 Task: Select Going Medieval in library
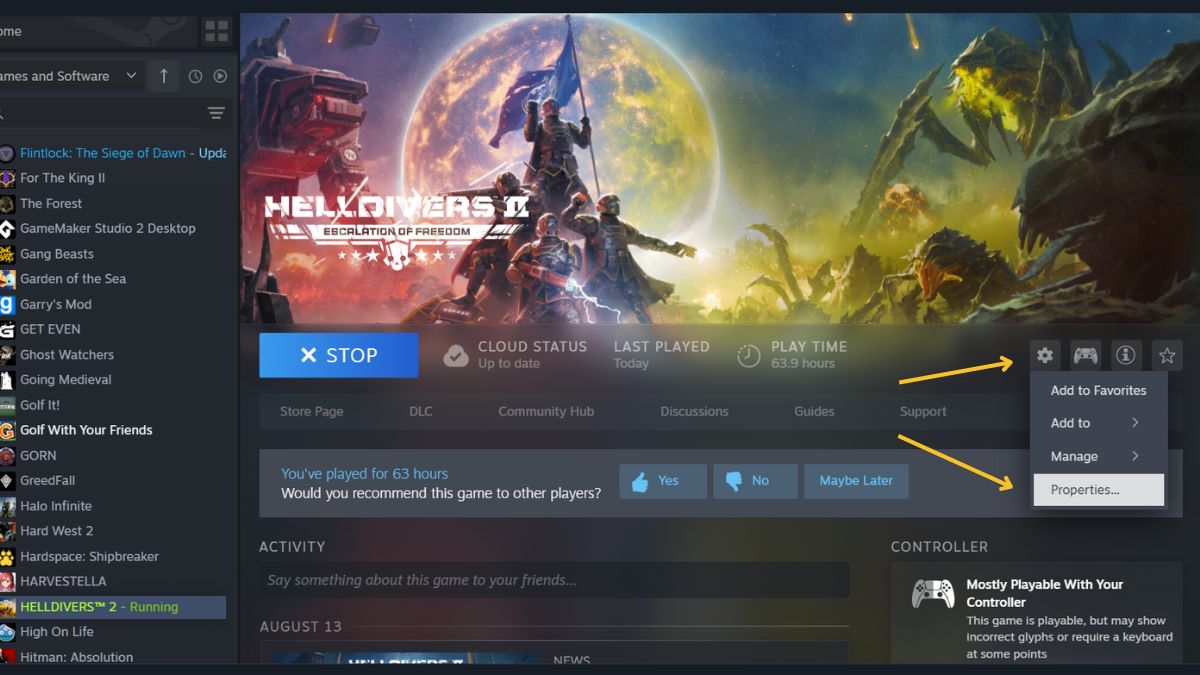[66, 380]
